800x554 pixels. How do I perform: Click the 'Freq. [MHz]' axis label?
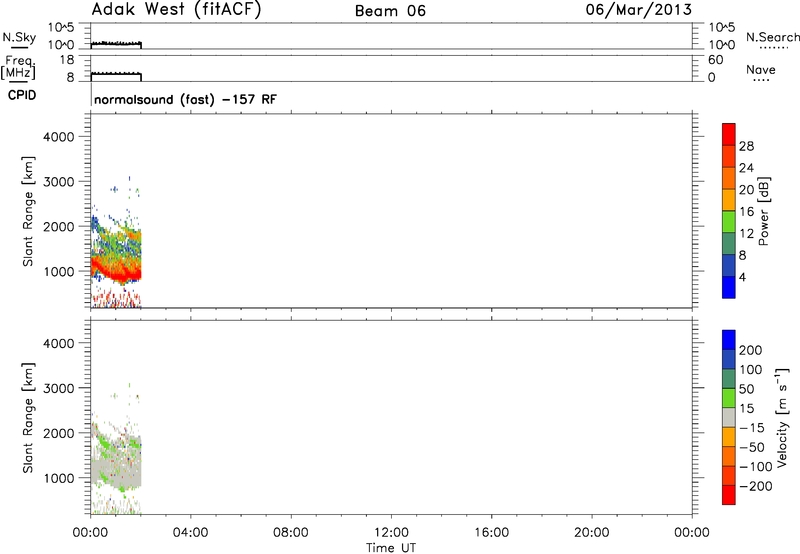(x=18, y=67)
